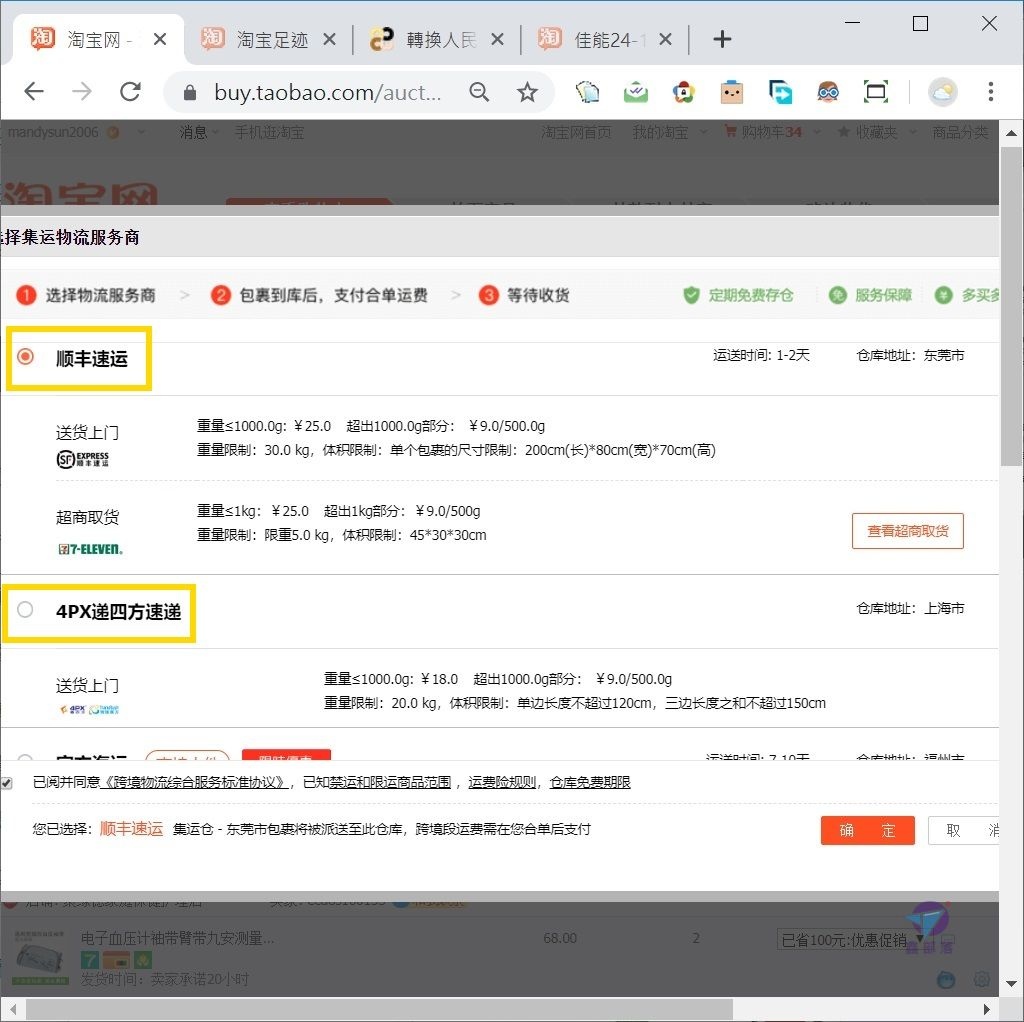
Task: Click the 定期免费存仓 shield badge
Action: coord(738,295)
